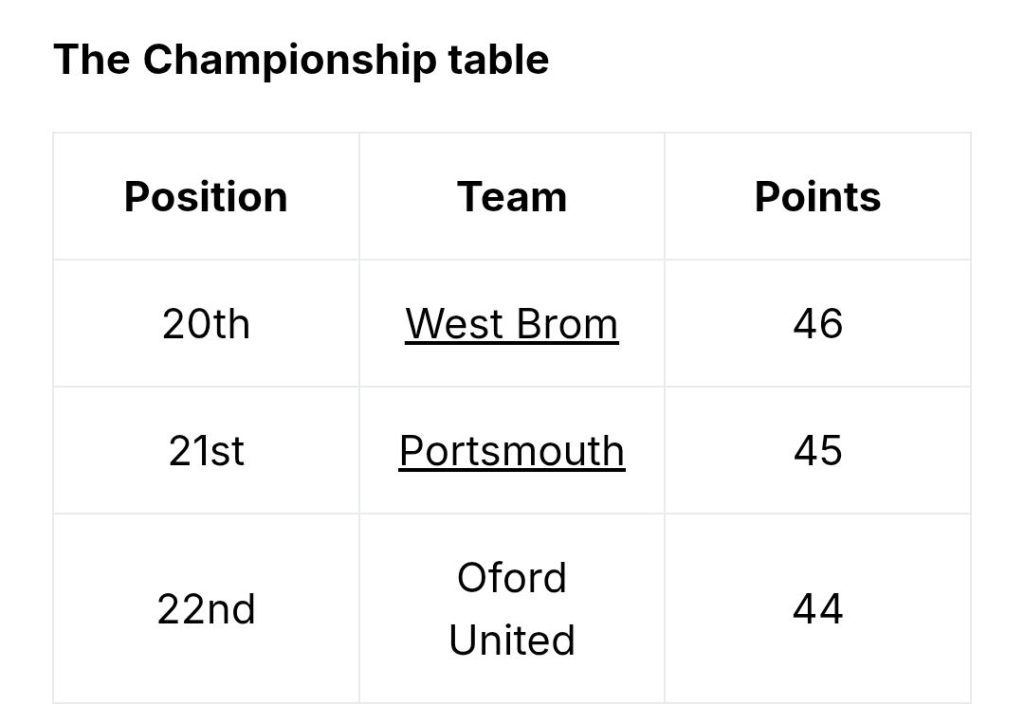Click the word "table" in the heading
Image resolution: width=1024 pixels, height=704 pixels.
pyautogui.click(x=498, y=59)
